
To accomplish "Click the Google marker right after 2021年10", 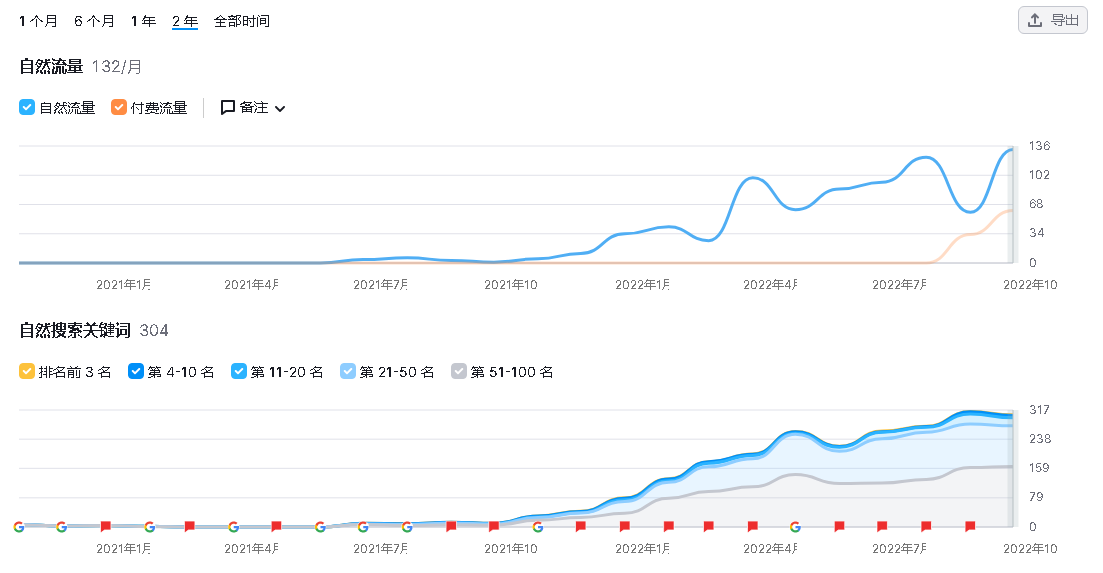I will click(537, 526).
